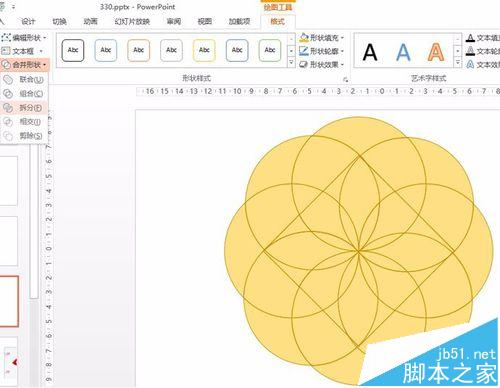Apply the blue A WordArt style
Viewport: 500px width, 388px height.
(403, 52)
